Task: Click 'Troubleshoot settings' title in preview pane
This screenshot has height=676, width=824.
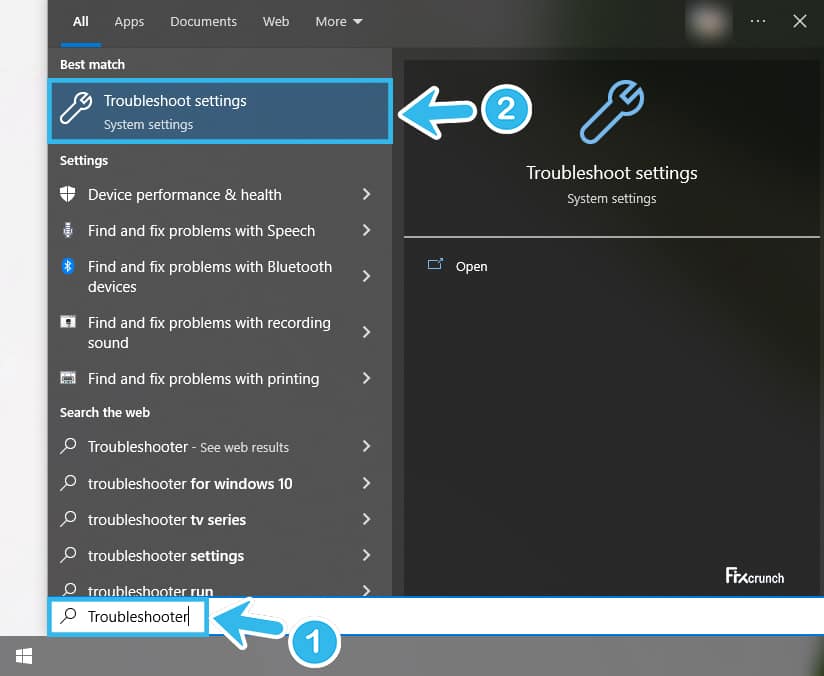Action: coord(612,173)
